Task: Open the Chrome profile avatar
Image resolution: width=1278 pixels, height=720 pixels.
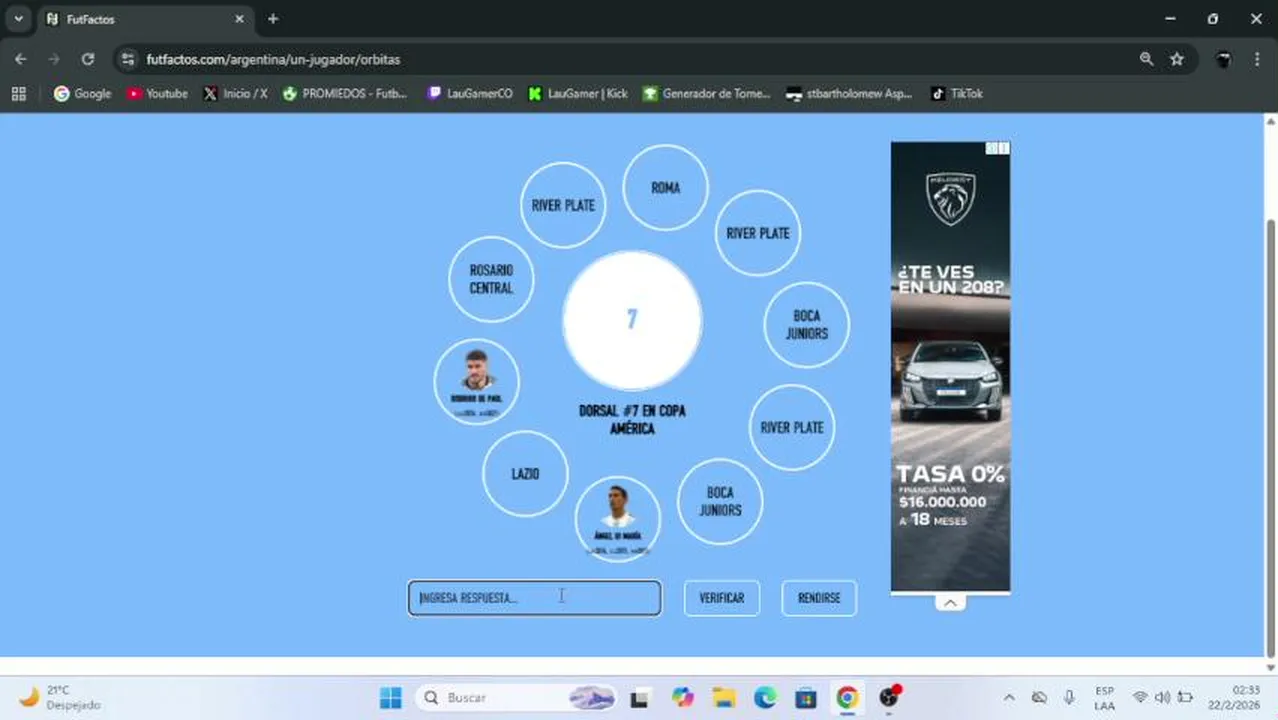Action: (x=1223, y=59)
